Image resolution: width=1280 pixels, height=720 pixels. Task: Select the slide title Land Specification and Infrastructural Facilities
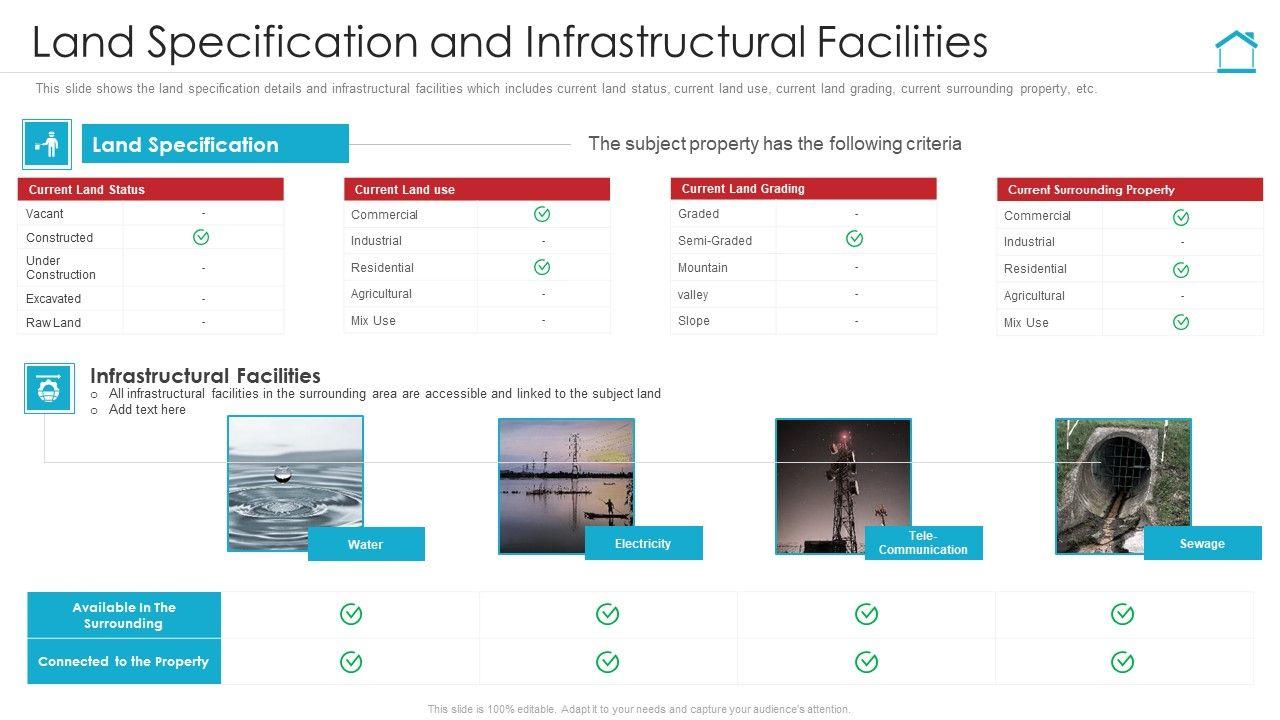pos(510,43)
